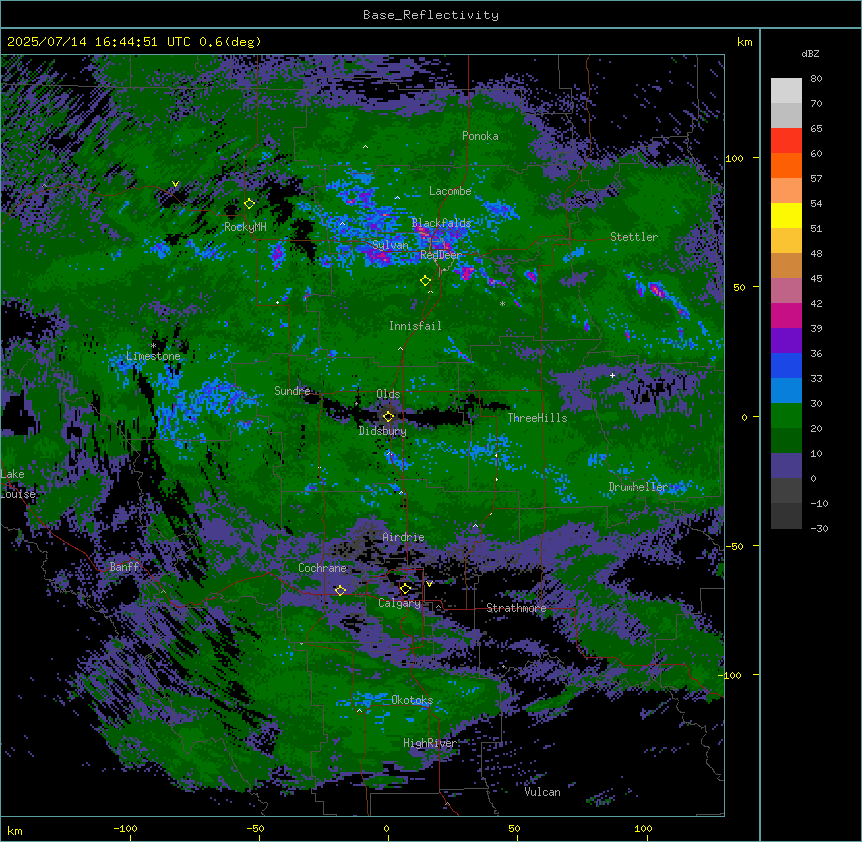Image resolution: width=862 pixels, height=842 pixels.
Task: Select the Vulcan label
Action: pos(543,792)
